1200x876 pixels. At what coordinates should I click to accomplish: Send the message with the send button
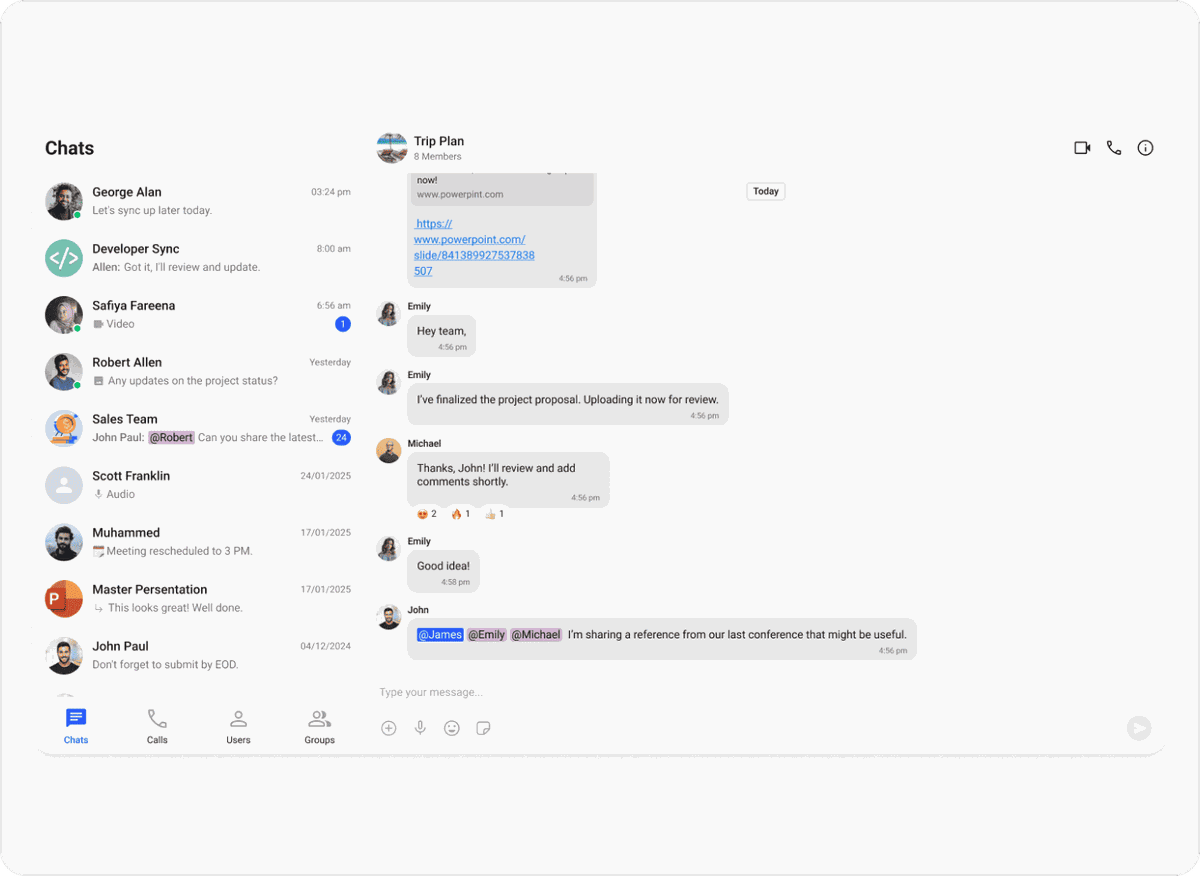pos(1139,728)
